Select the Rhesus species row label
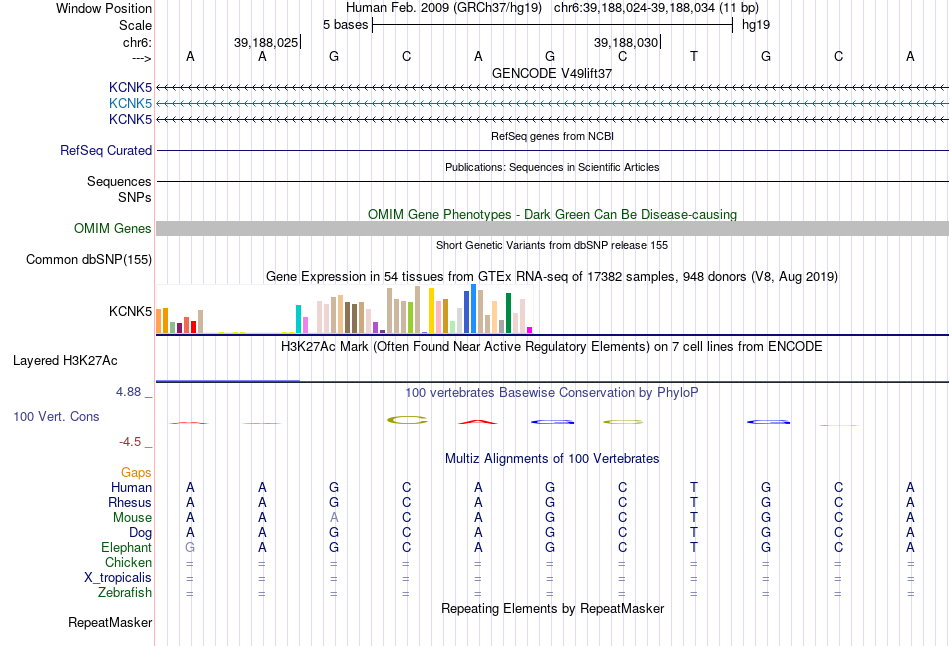 tap(130, 502)
